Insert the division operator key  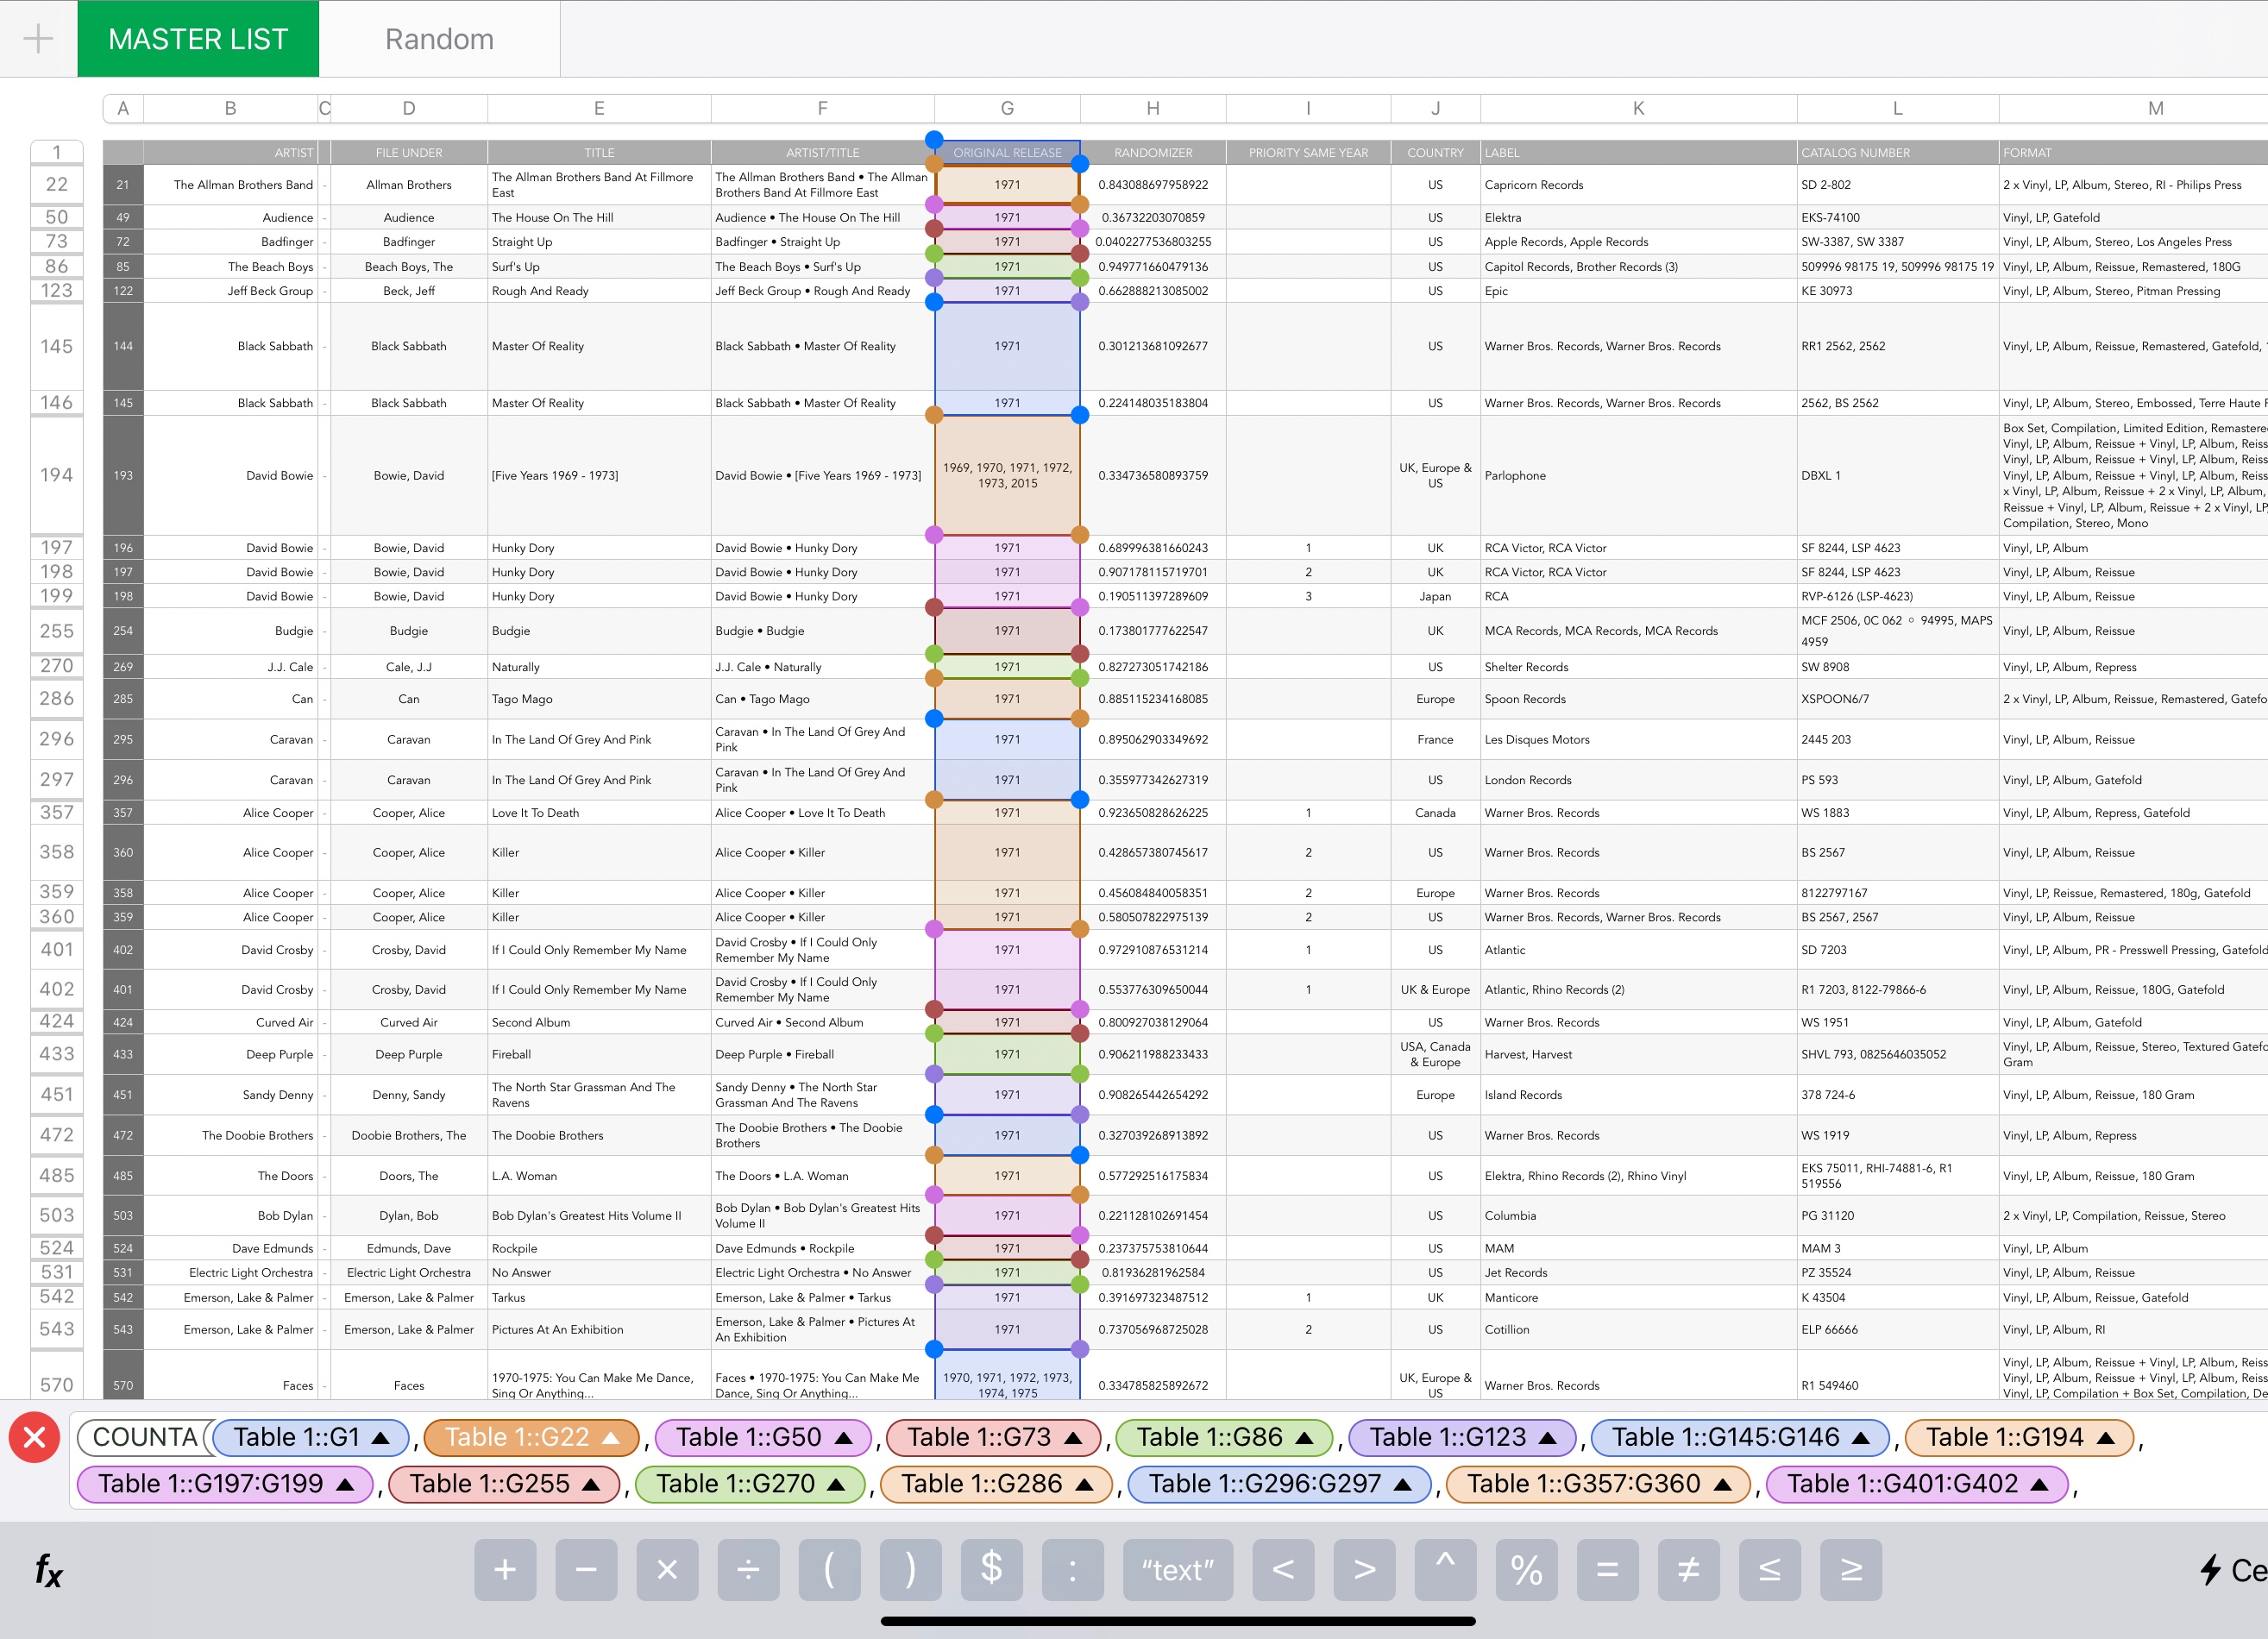748,1569
